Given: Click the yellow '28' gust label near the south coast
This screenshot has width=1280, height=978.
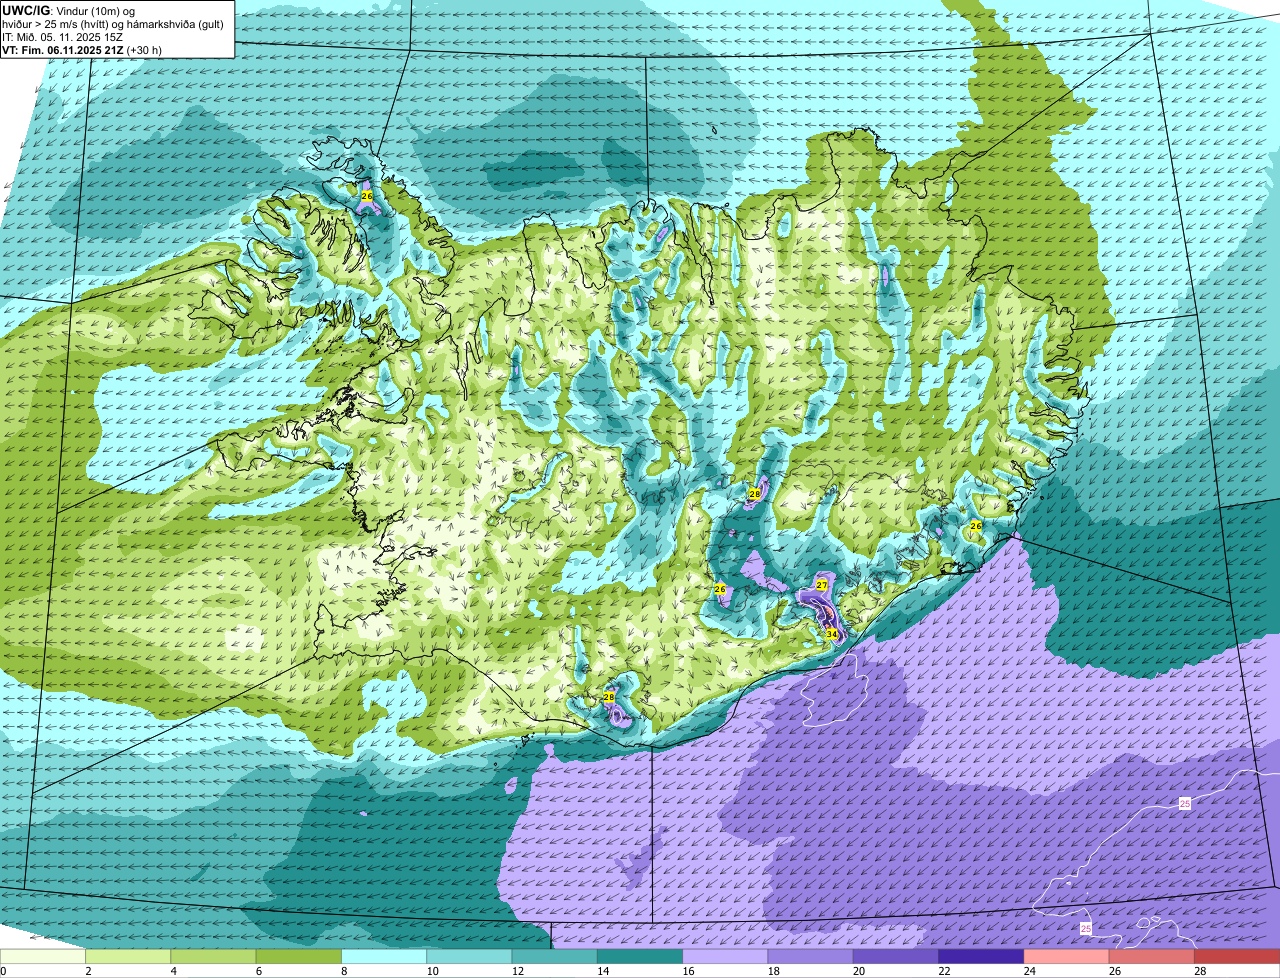Looking at the screenshot, I should [x=609, y=697].
